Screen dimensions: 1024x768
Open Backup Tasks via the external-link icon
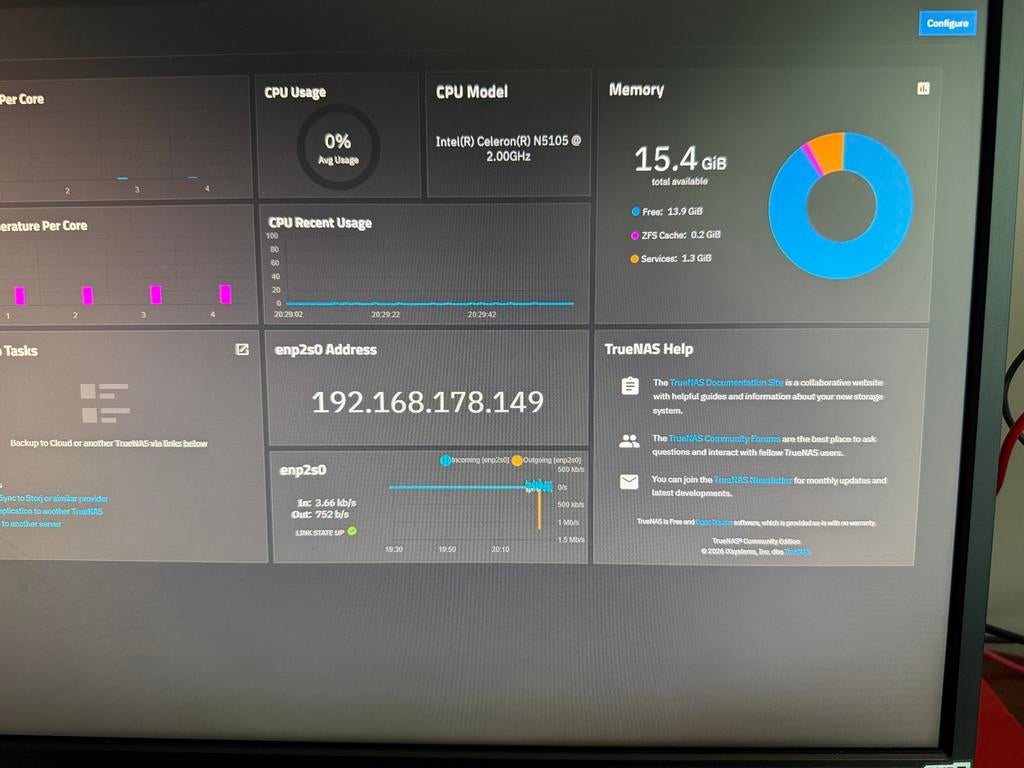coord(242,349)
